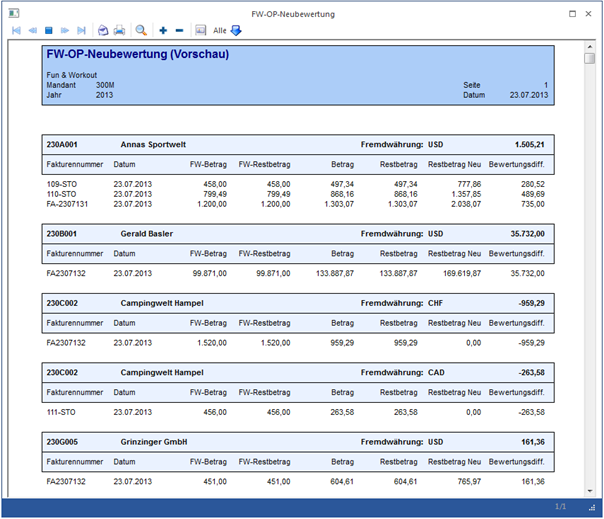Go to first page of the preview

(x=16, y=31)
